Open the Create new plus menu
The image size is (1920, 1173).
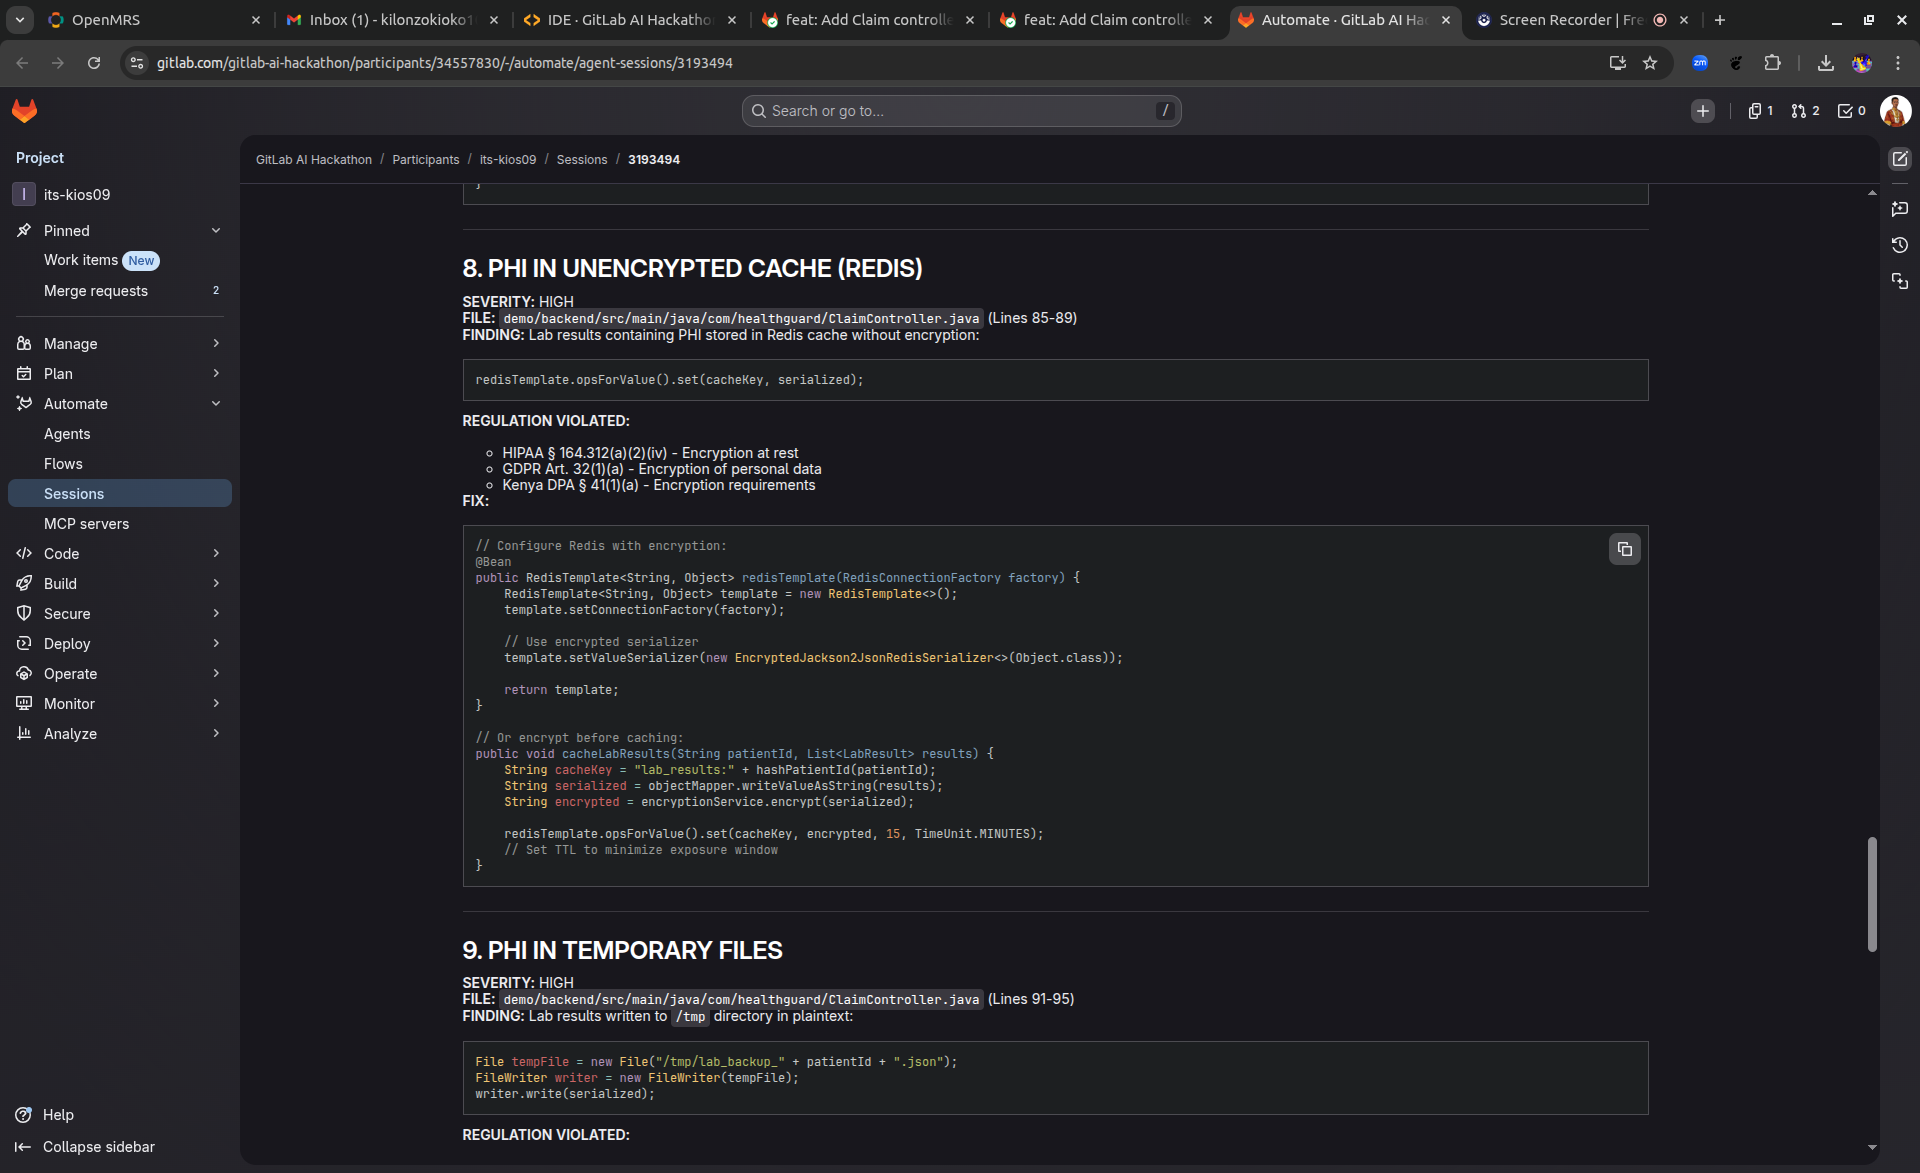[x=1702, y=111]
